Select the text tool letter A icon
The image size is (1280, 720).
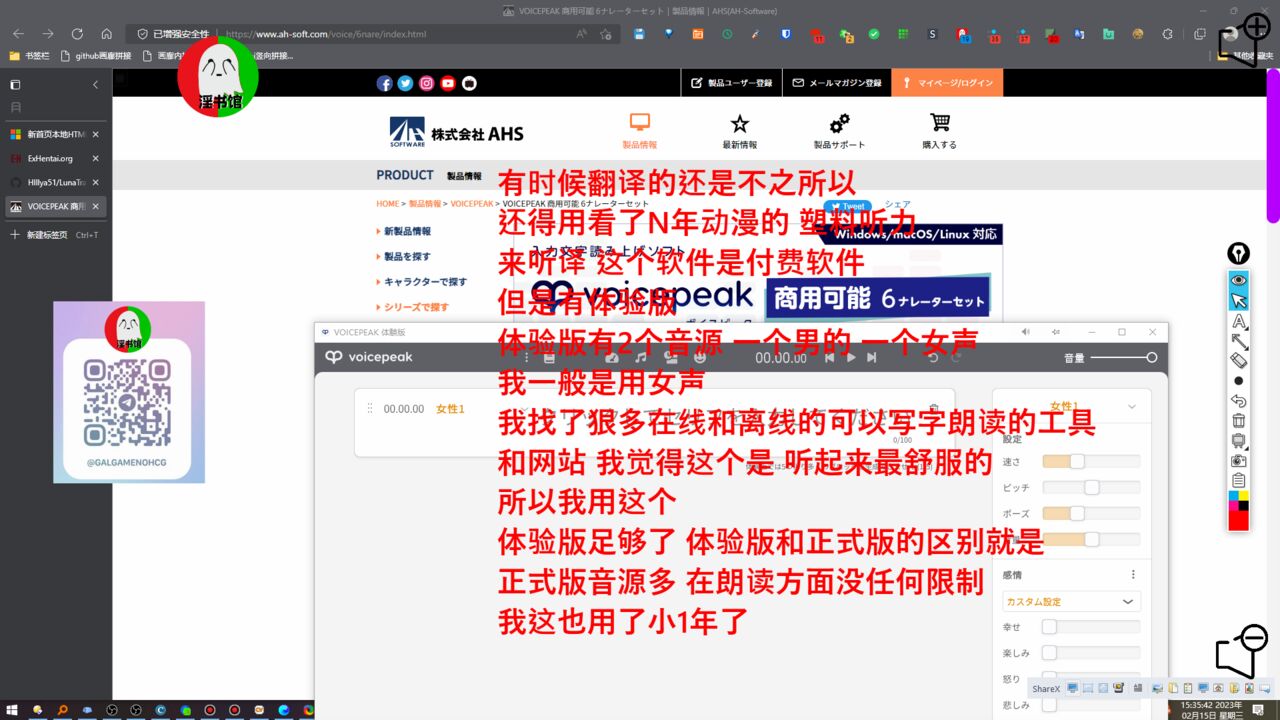pos(1238,321)
